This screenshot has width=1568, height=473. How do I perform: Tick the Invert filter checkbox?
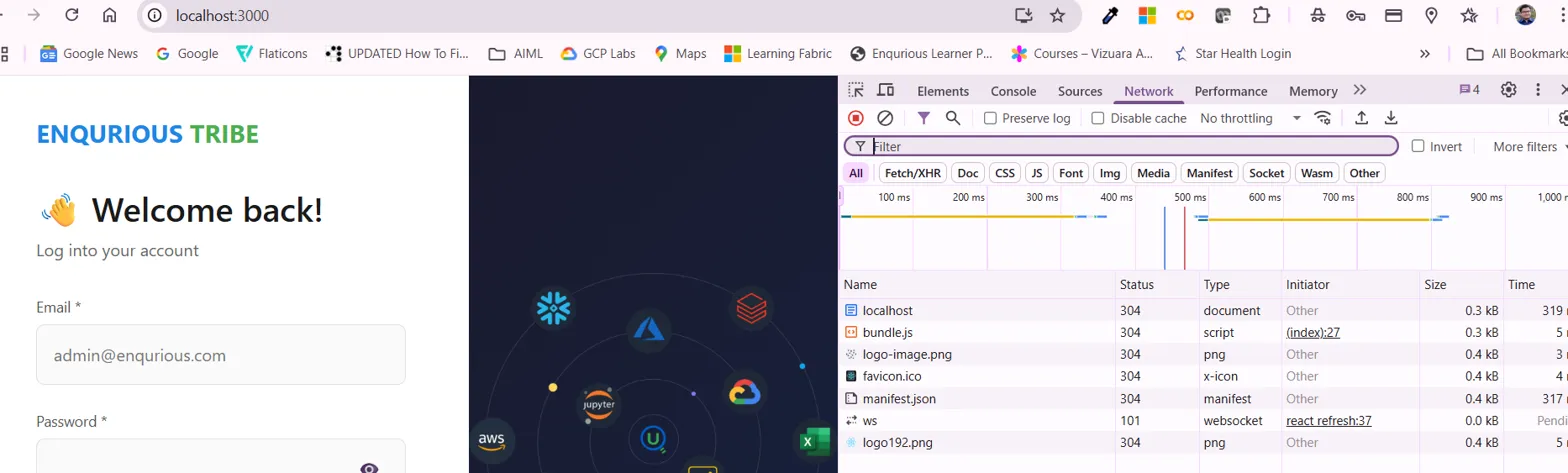1418,146
